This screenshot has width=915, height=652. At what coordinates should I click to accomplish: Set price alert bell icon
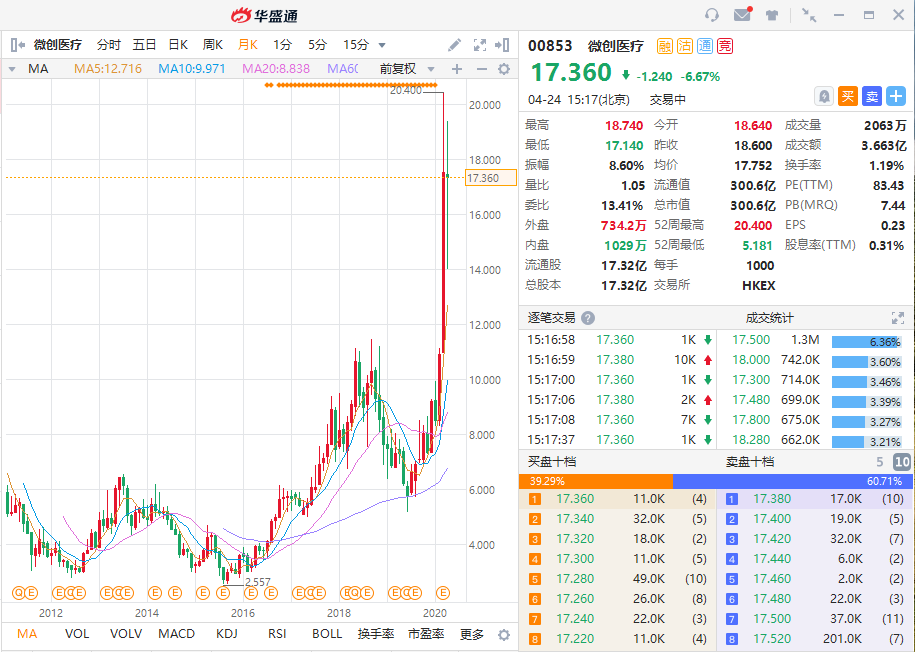pos(823,96)
